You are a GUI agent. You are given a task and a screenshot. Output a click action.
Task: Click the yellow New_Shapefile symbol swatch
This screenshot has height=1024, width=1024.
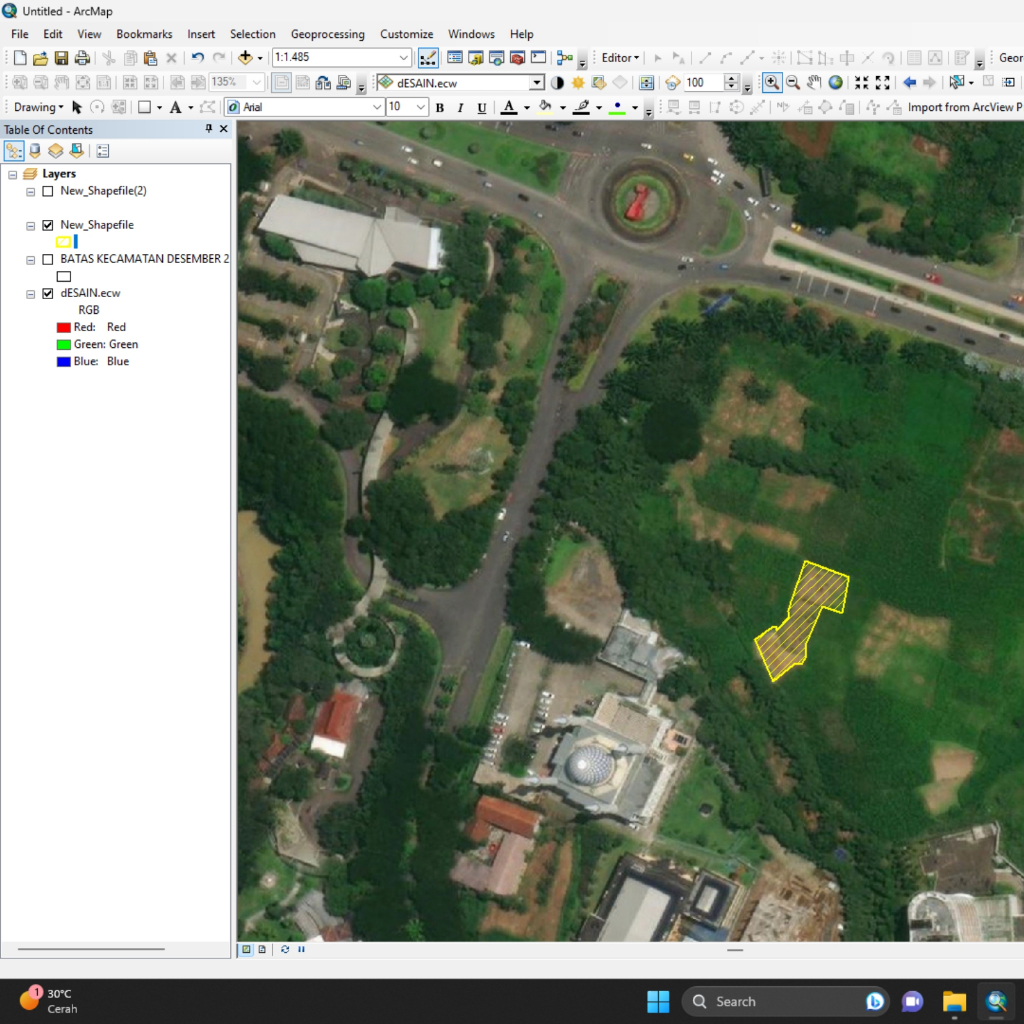64,242
